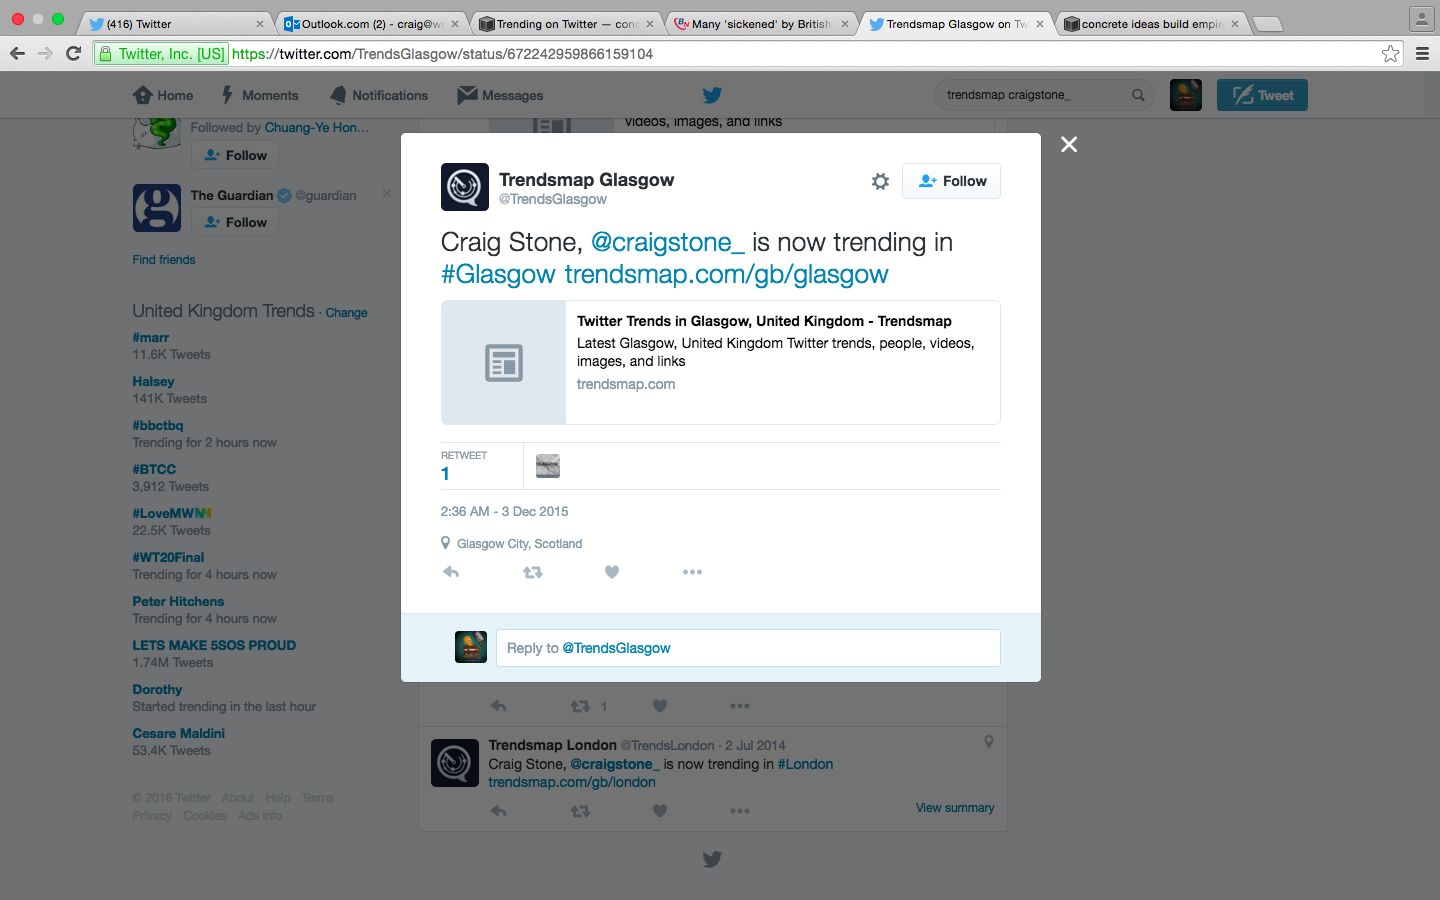Open the trendsmap.com/gb/glasgow link
Image resolution: width=1440 pixels, height=900 pixels.
click(x=726, y=274)
